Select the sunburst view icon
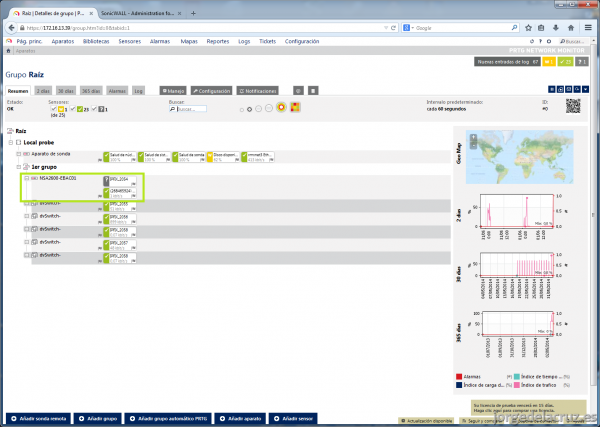Screen dimensions: 600x427 click(281, 108)
